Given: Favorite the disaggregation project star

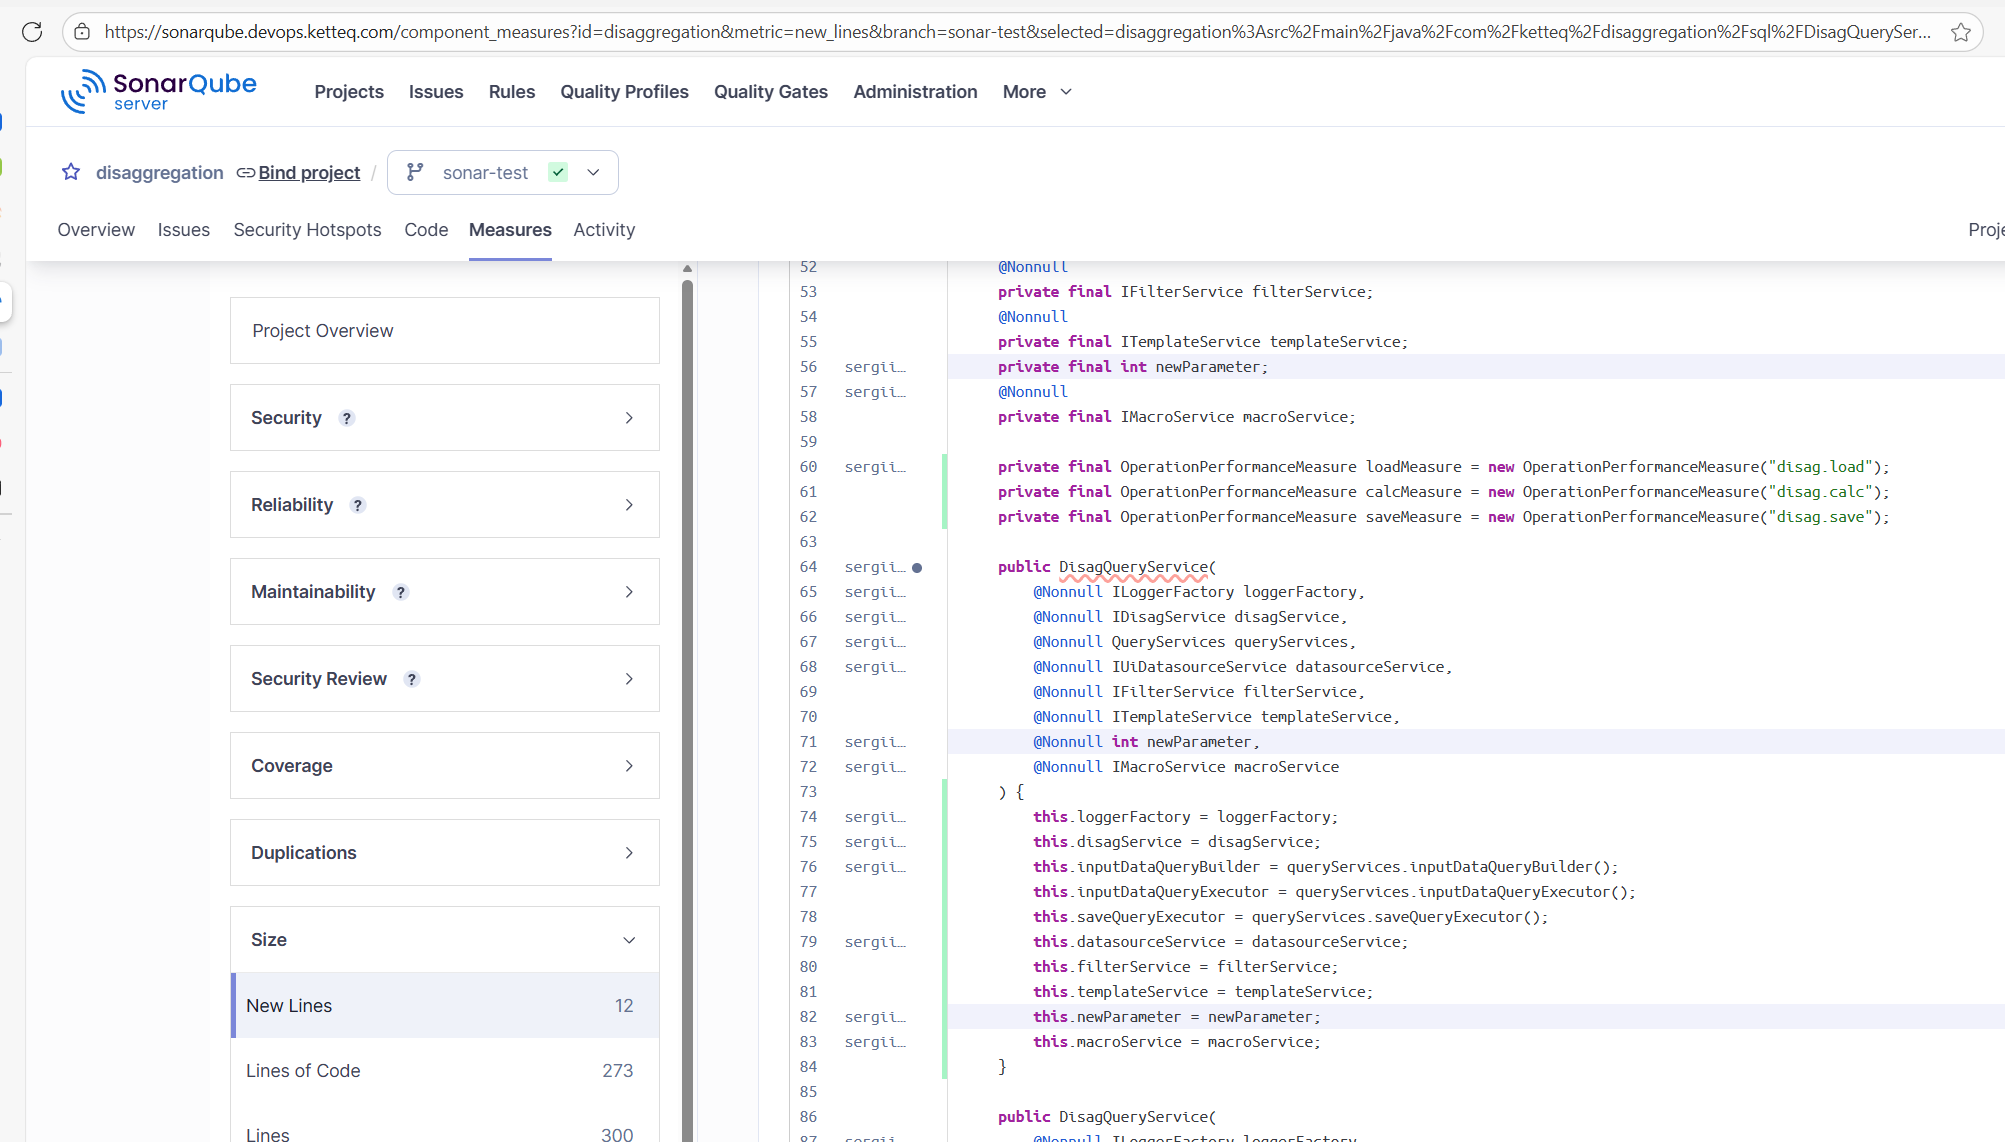Looking at the screenshot, I should pyautogui.click(x=71, y=172).
